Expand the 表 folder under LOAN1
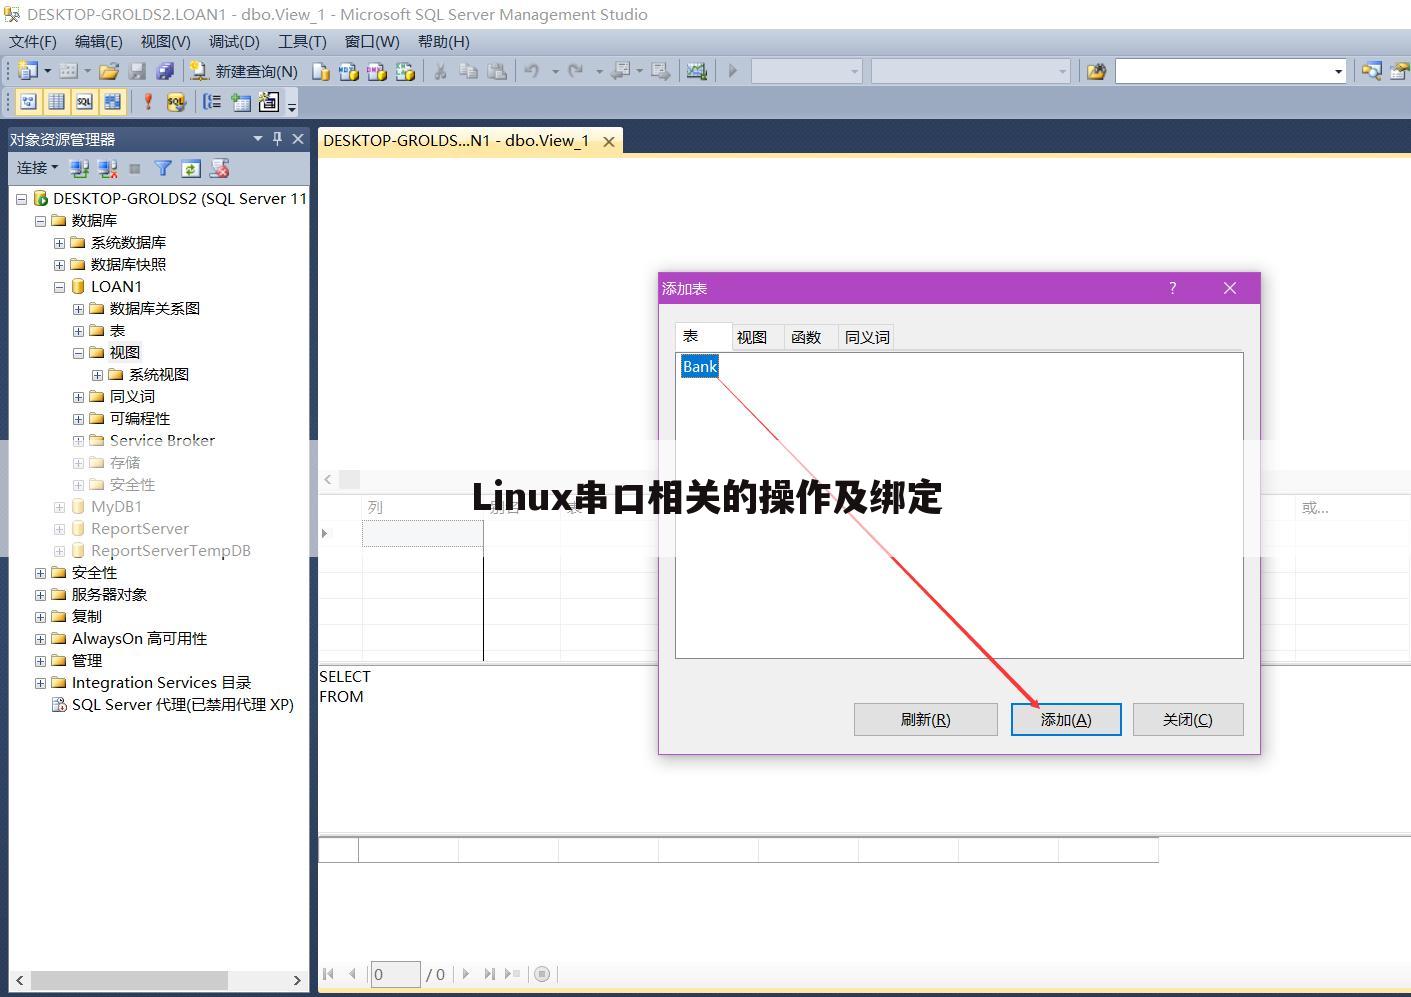 coord(78,330)
